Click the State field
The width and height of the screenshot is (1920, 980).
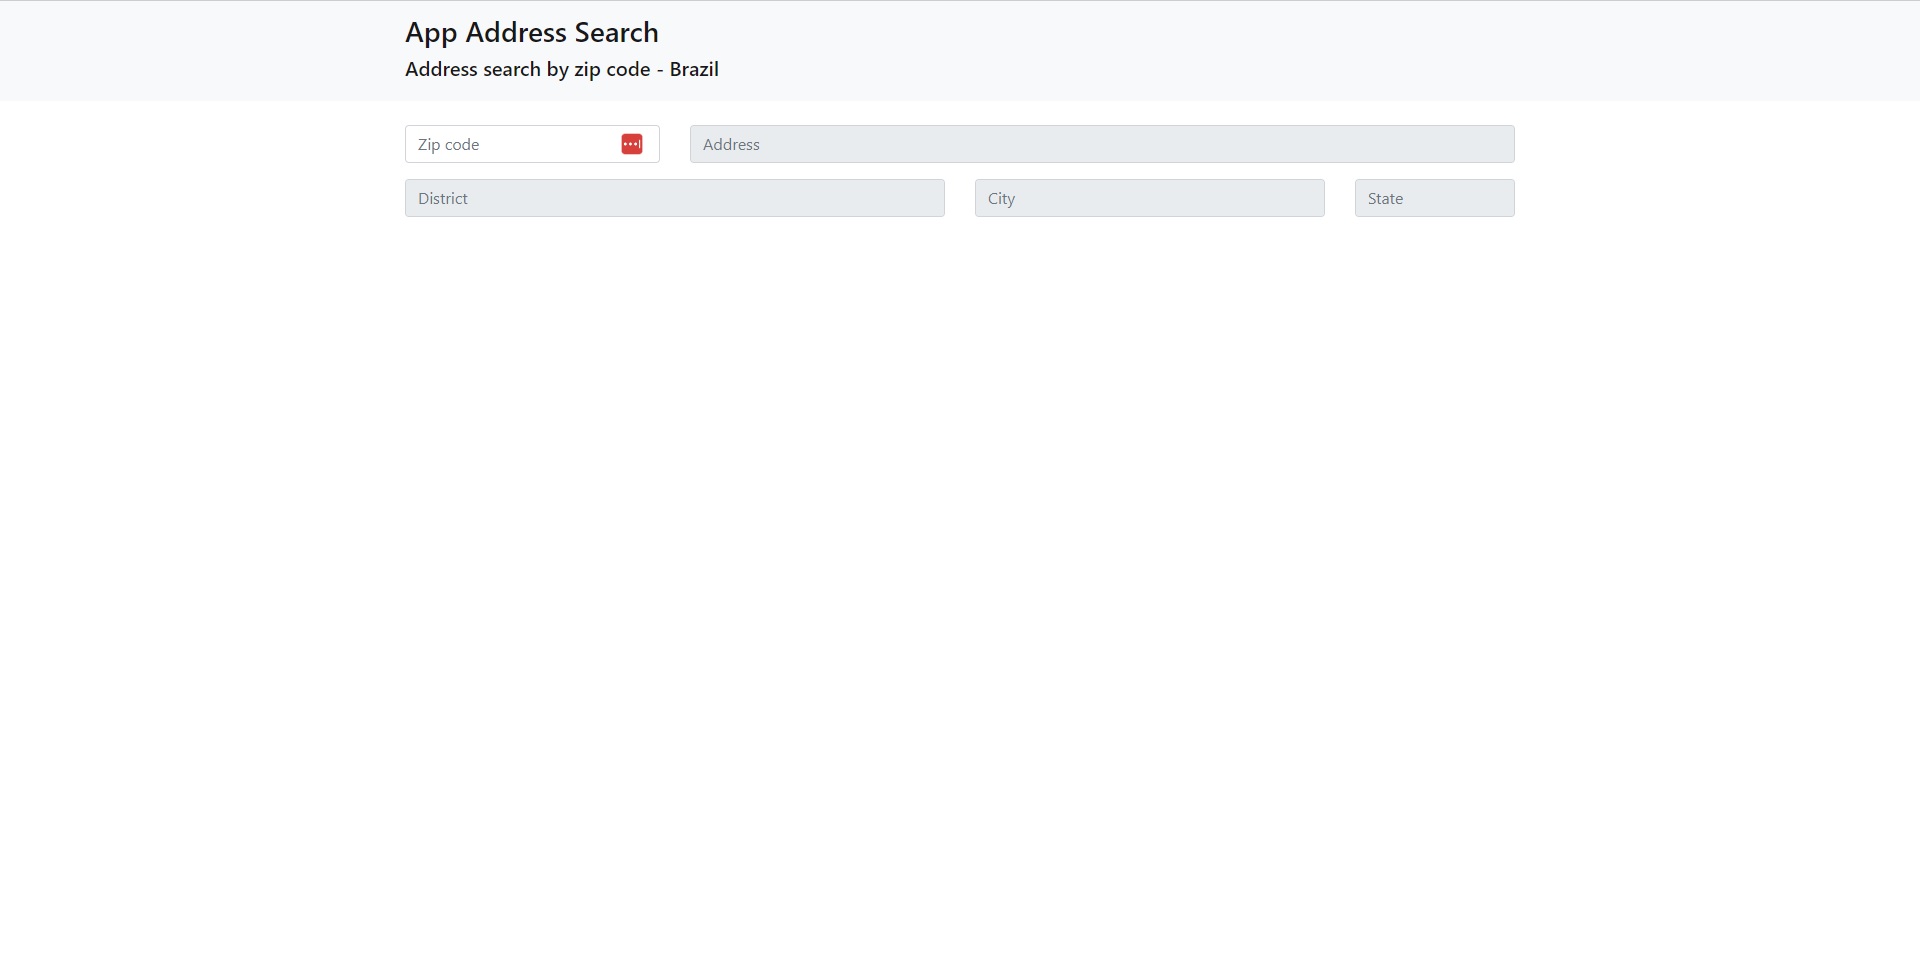(x=1434, y=198)
